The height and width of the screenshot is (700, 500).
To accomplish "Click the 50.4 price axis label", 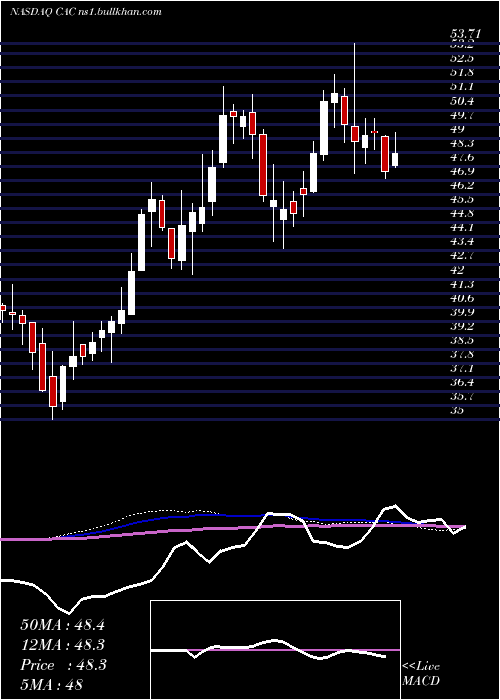I will [464, 101].
